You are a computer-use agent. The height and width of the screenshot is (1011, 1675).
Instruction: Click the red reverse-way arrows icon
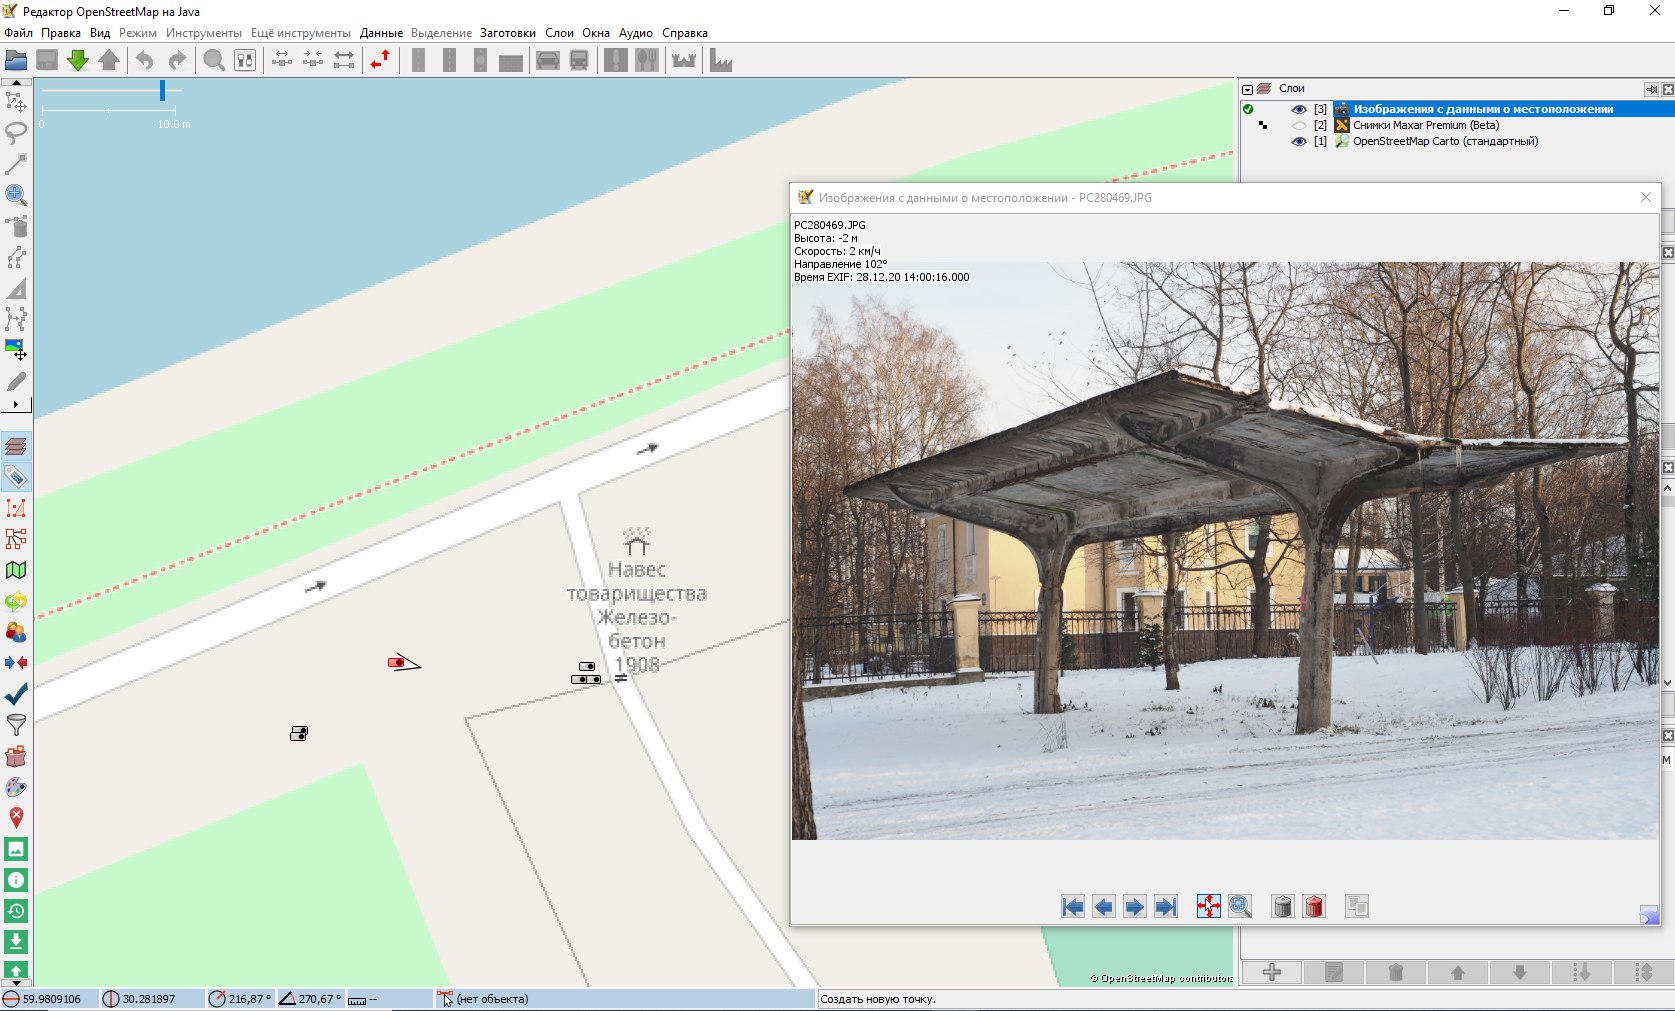tap(380, 61)
